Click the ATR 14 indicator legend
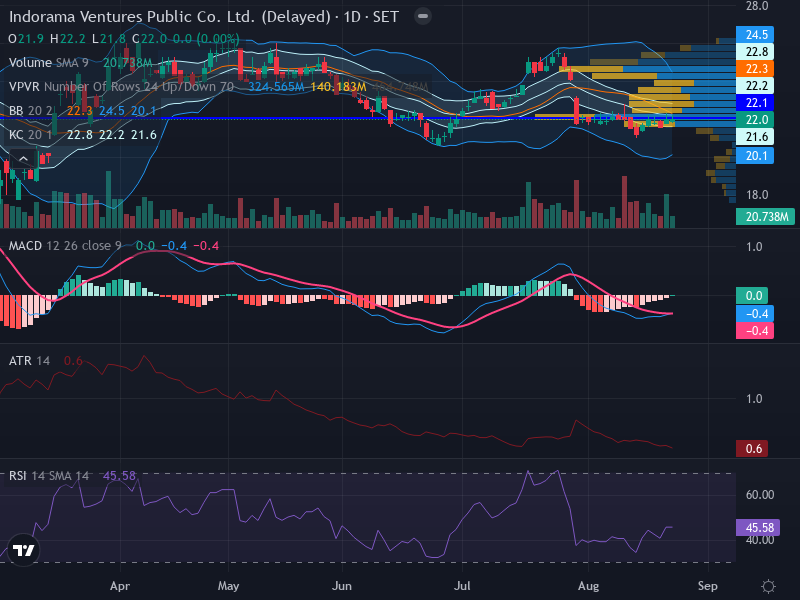This screenshot has height=600, width=800. coord(29,361)
